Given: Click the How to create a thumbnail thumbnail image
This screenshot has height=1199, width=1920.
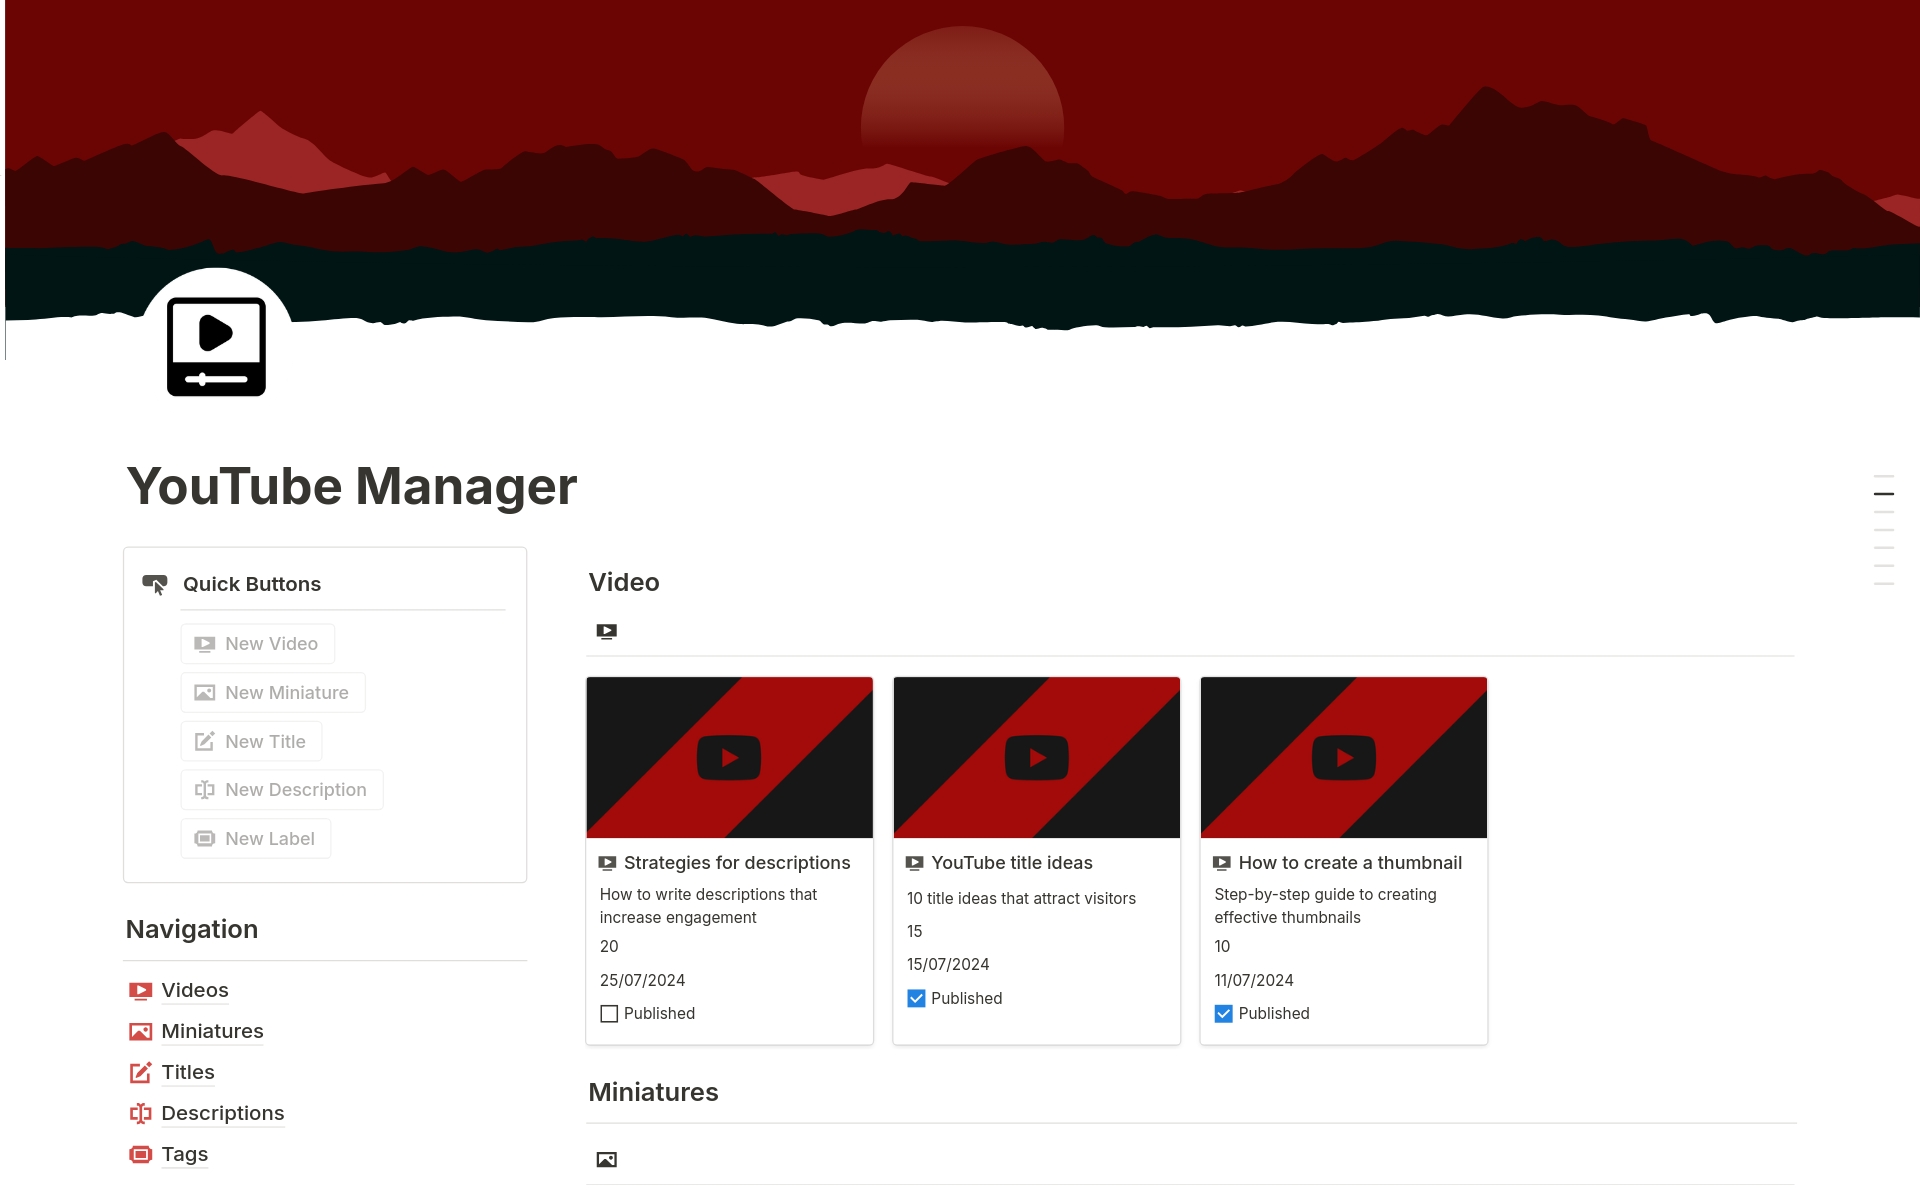Looking at the screenshot, I should coord(1343,757).
